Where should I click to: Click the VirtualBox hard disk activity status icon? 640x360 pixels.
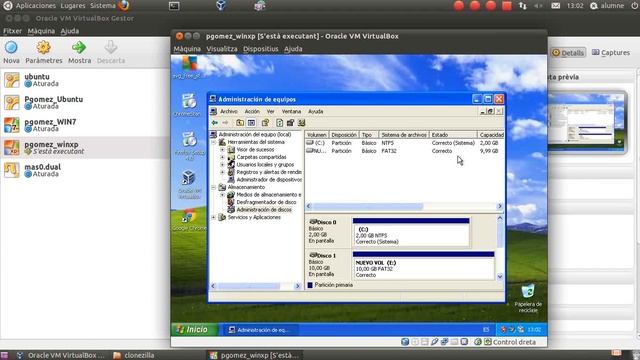pyautogui.click(x=405, y=342)
